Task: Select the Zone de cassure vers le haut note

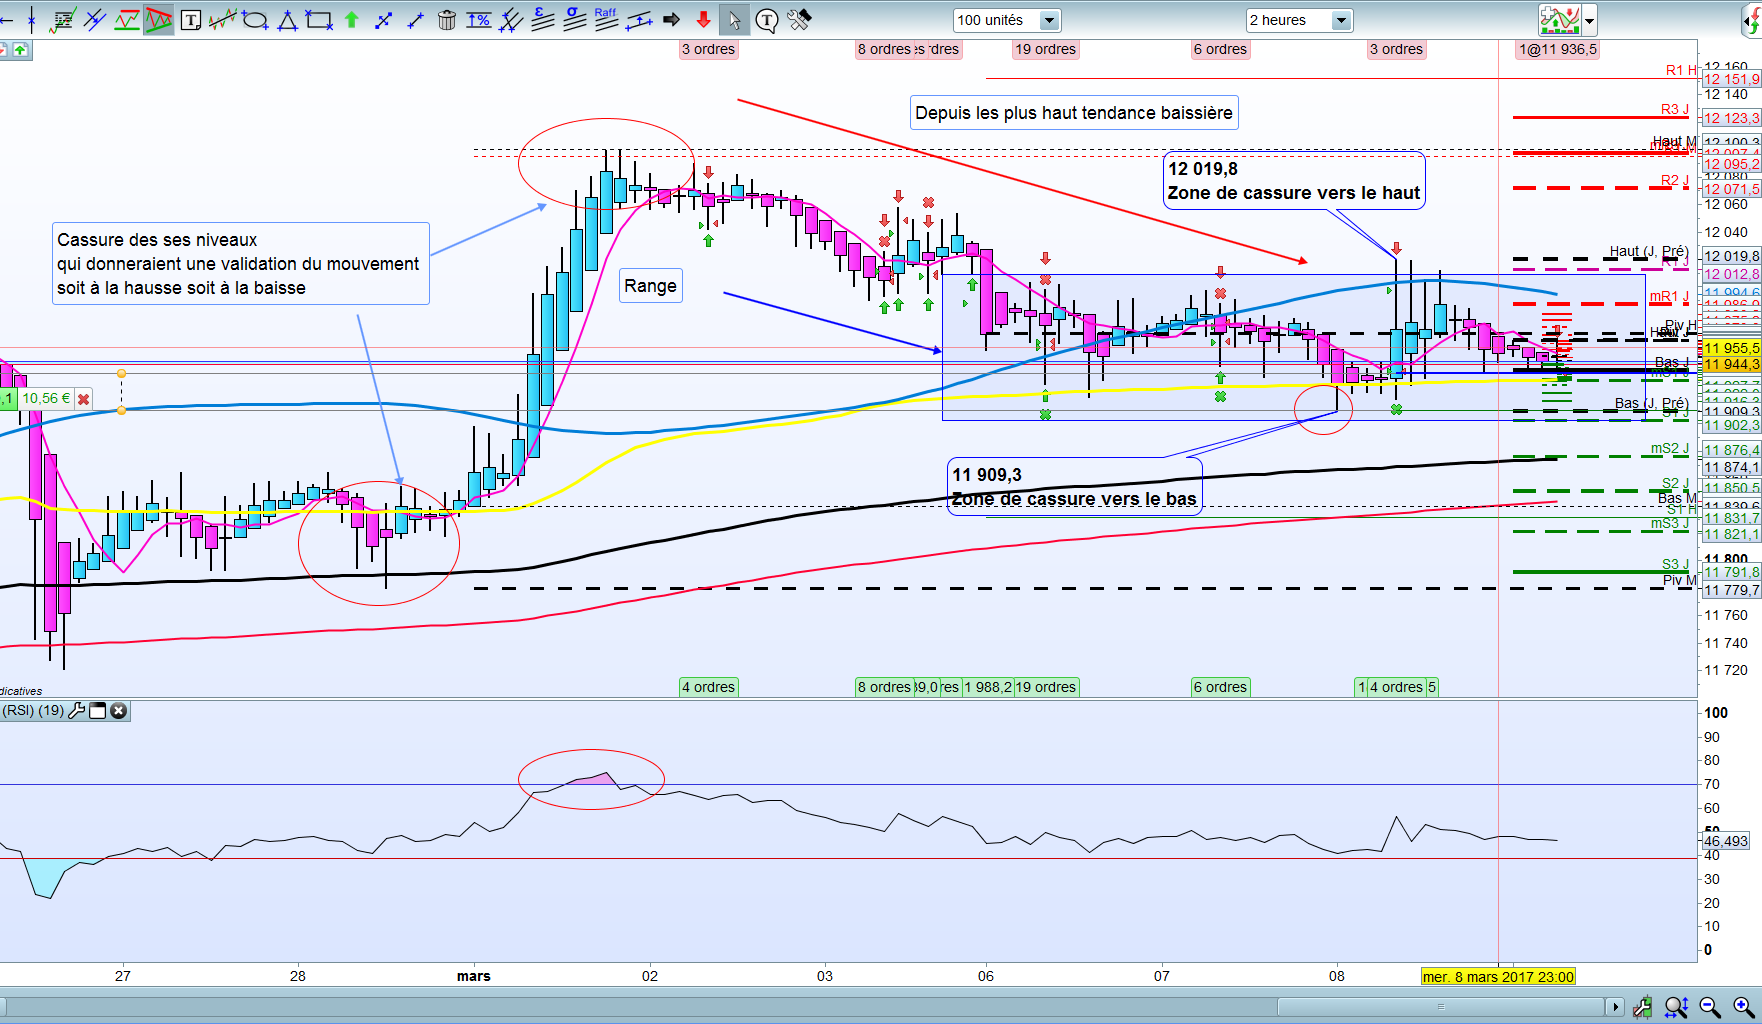Action: 1294,181
